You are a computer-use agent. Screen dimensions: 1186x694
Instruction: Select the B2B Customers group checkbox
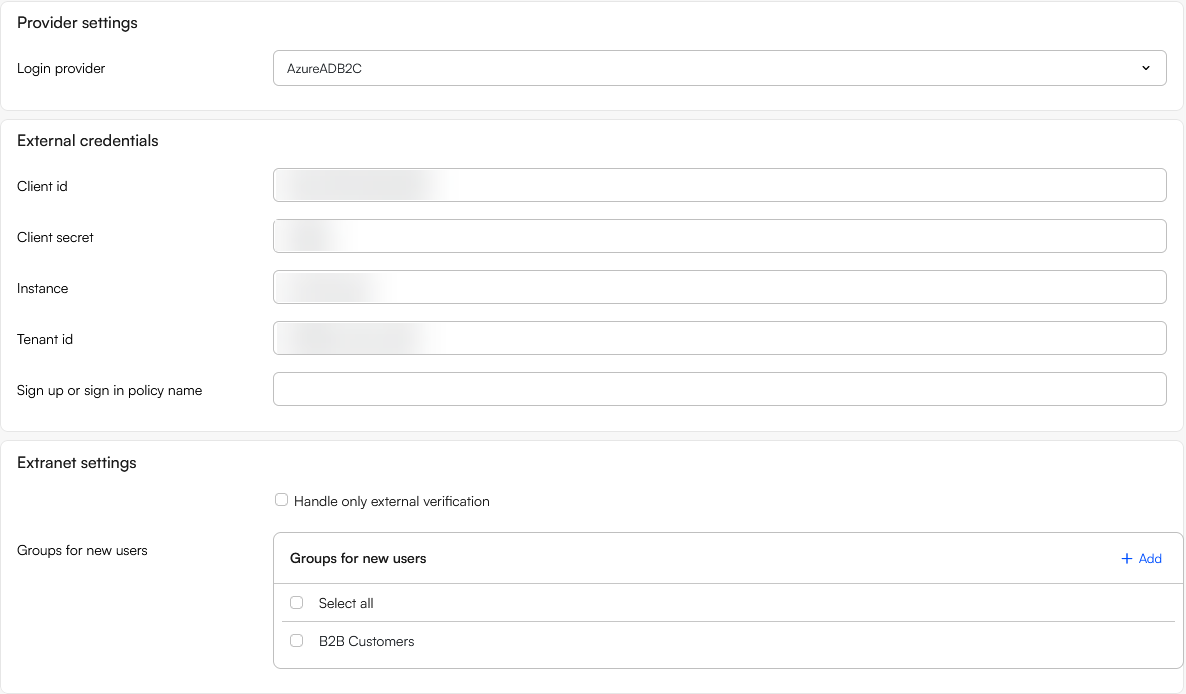click(x=296, y=640)
